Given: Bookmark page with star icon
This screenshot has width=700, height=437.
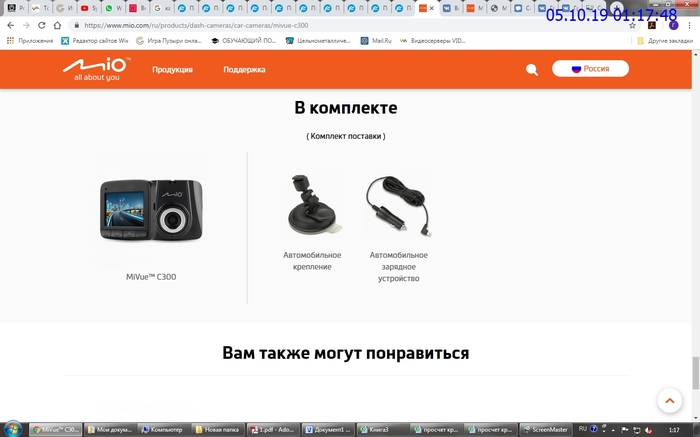Looking at the screenshot, I should (632, 25).
